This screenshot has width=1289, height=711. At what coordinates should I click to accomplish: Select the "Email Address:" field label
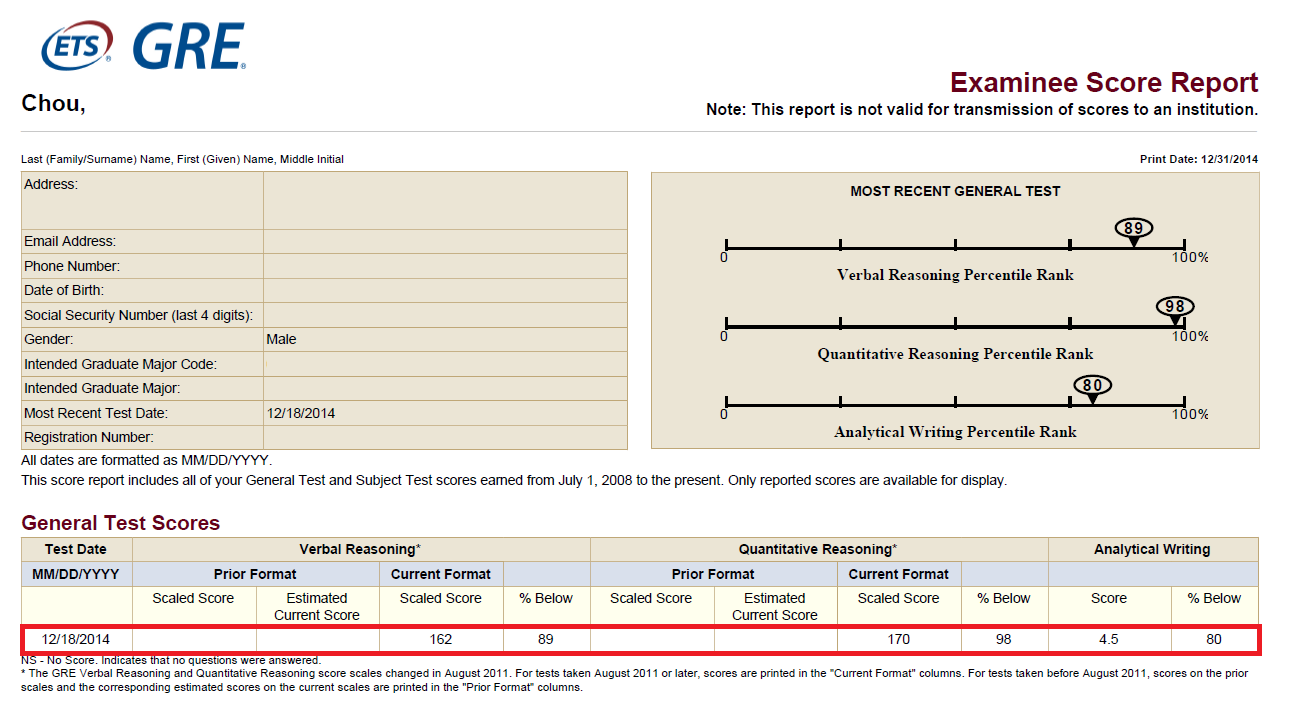[70, 241]
